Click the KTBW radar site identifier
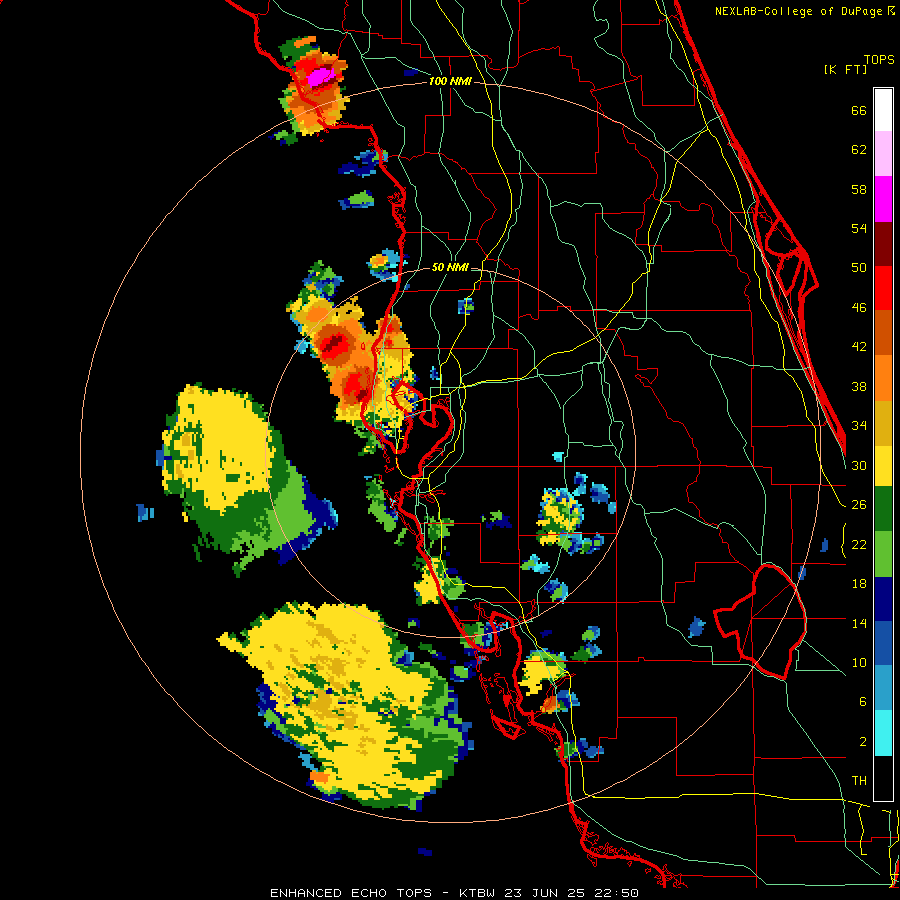Image resolution: width=900 pixels, height=900 pixels. (477, 893)
